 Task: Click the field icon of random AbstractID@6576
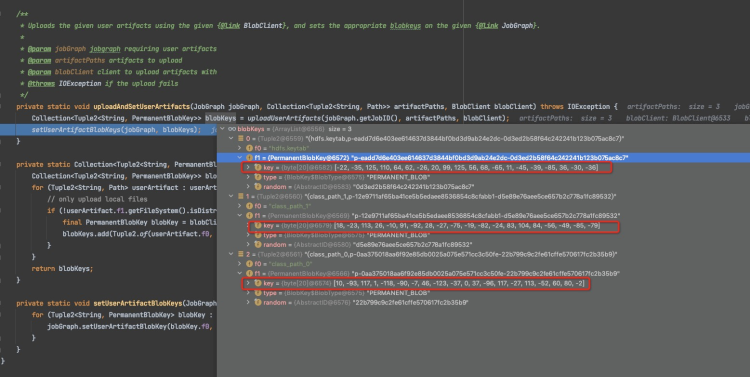pyautogui.click(x=258, y=302)
